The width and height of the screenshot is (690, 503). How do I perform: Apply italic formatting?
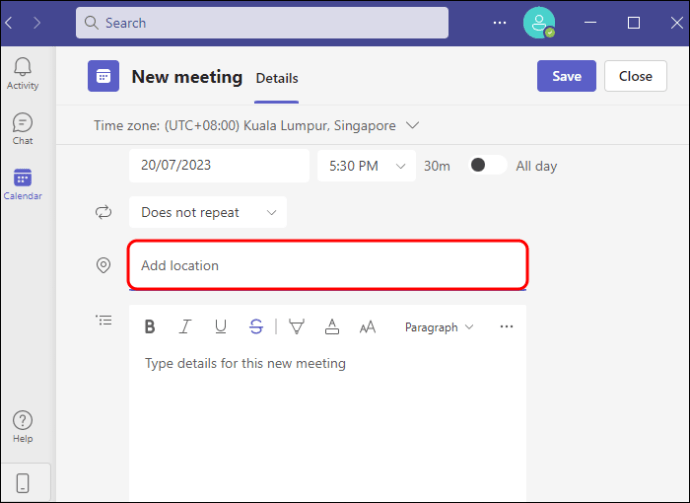[185, 327]
